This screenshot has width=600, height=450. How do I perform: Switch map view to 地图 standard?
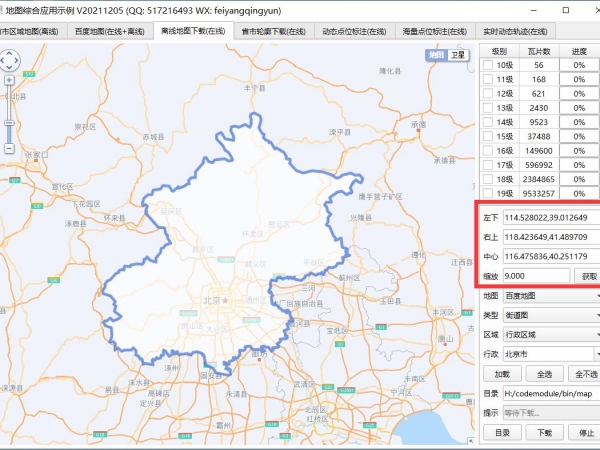pyautogui.click(x=436, y=56)
